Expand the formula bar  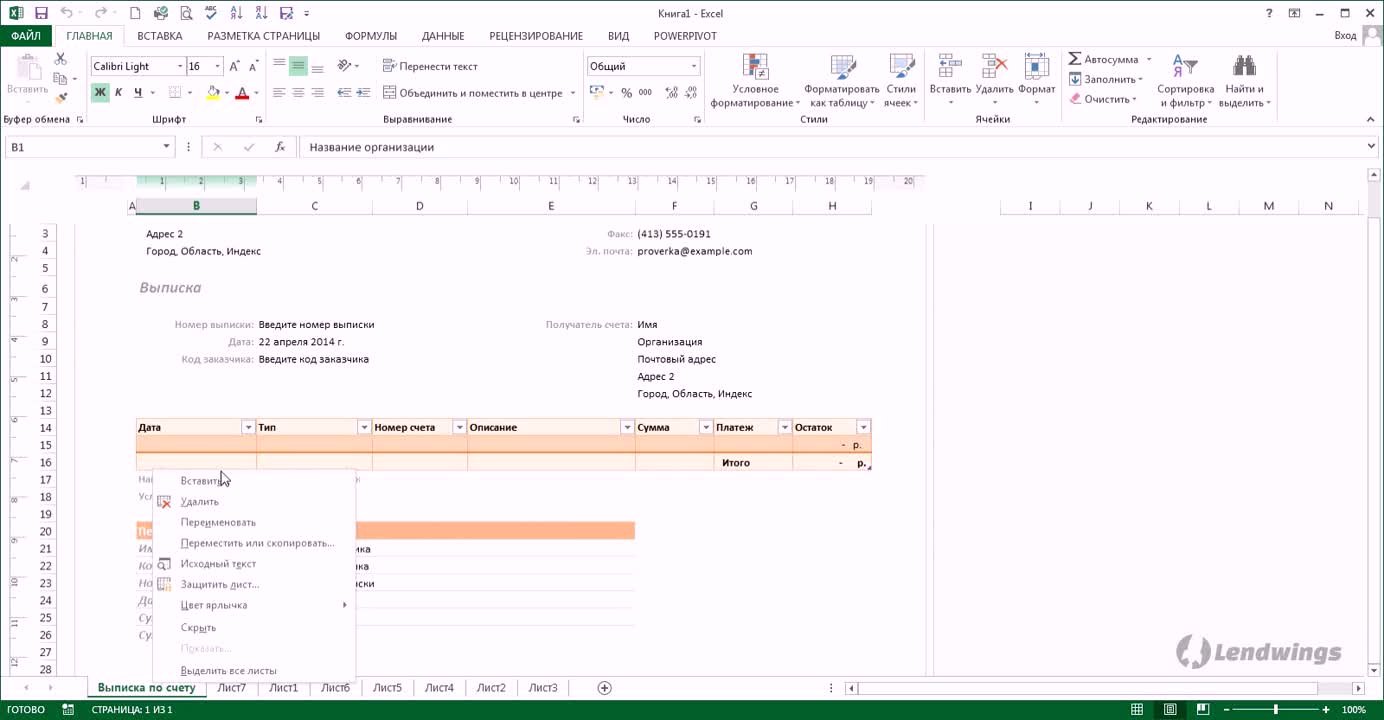(x=1371, y=147)
